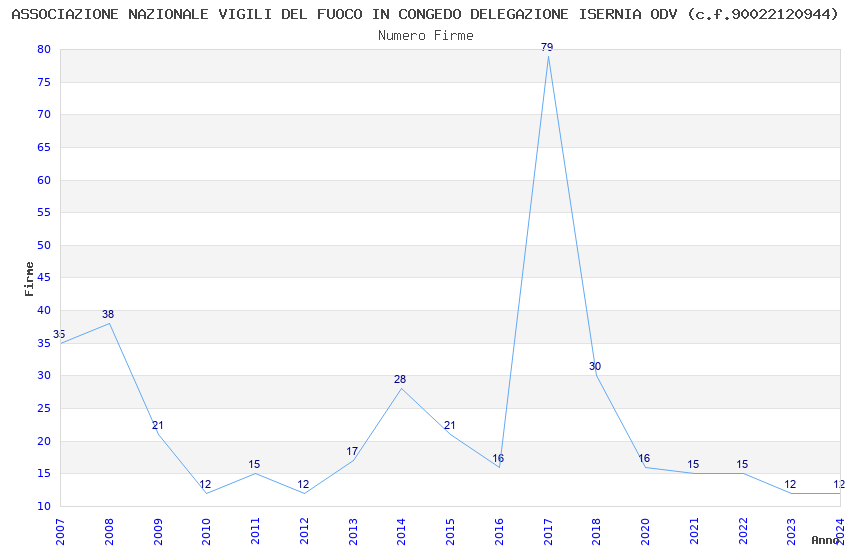This screenshot has height=550, width=850.
Task: Click the x-axis year 2018
Action: (x=596, y=531)
